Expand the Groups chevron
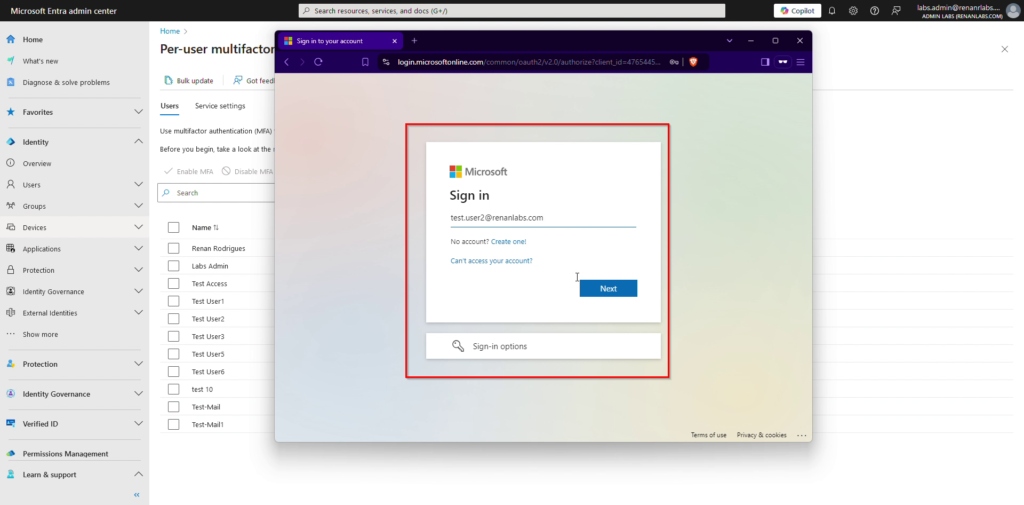This screenshot has height=505, width=1024. pos(138,206)
